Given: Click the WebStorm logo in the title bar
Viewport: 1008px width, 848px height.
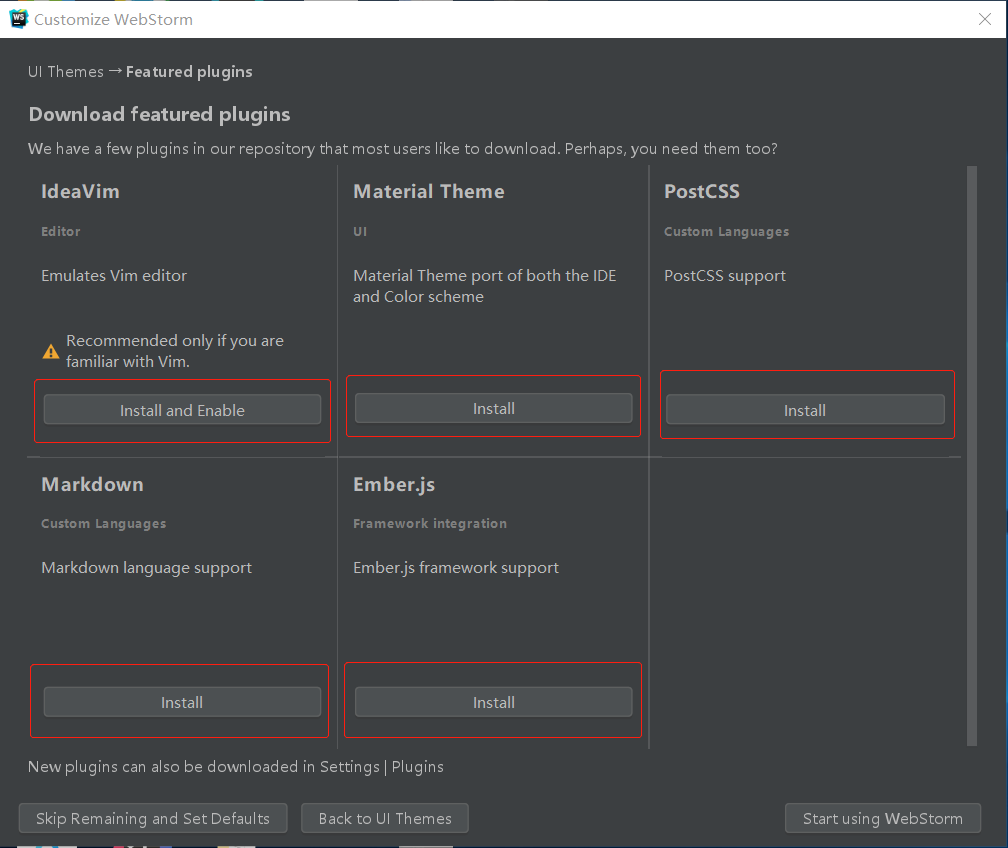Looking at the screenshot, I should tap(18, 18).
